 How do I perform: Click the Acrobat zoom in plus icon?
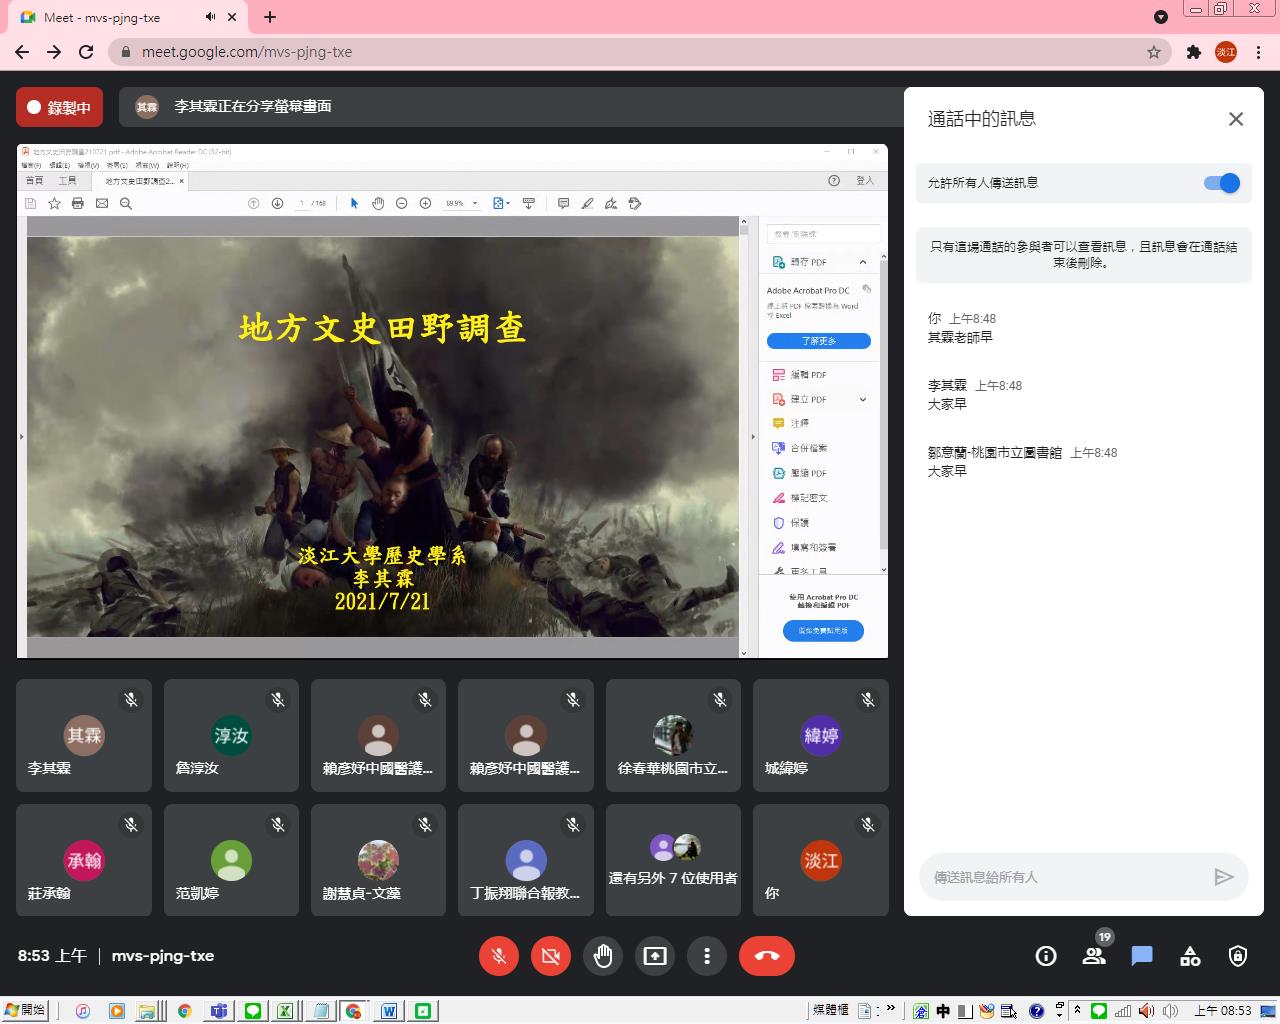tap(425, 203)
